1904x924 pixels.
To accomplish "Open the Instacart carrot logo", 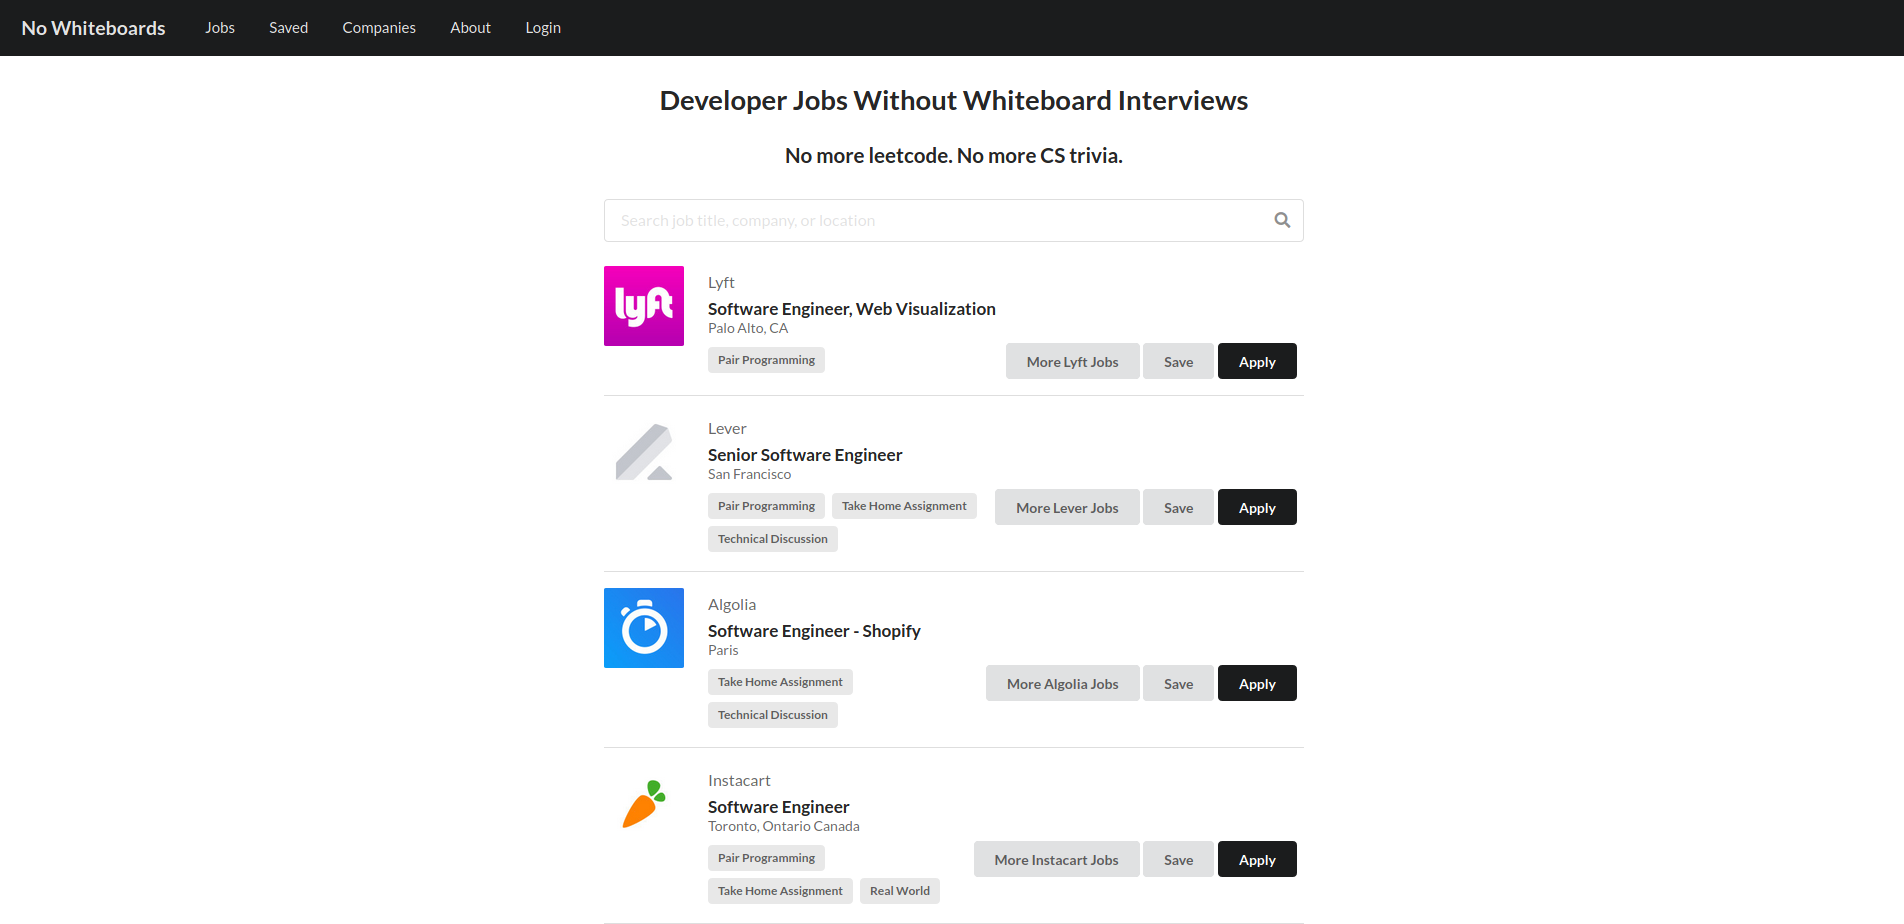I will [x=644, y=804].
